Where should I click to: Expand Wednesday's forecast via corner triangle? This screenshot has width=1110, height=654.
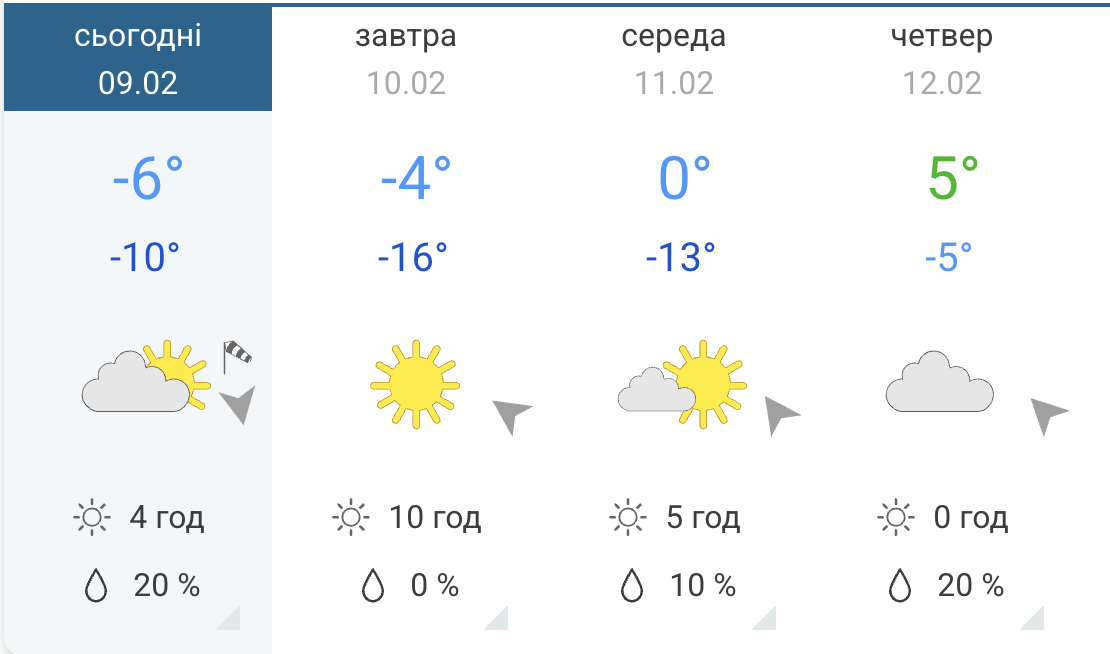[x=766, y=620]
